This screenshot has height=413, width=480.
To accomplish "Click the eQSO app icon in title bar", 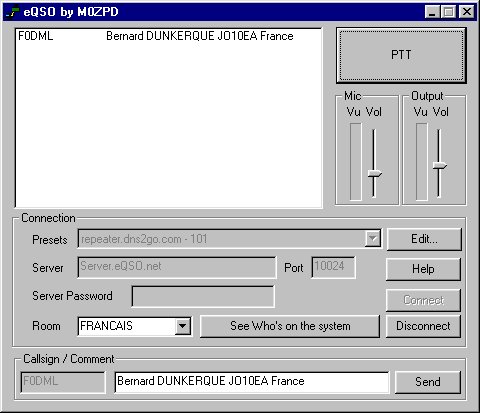I will coord(12,12).
